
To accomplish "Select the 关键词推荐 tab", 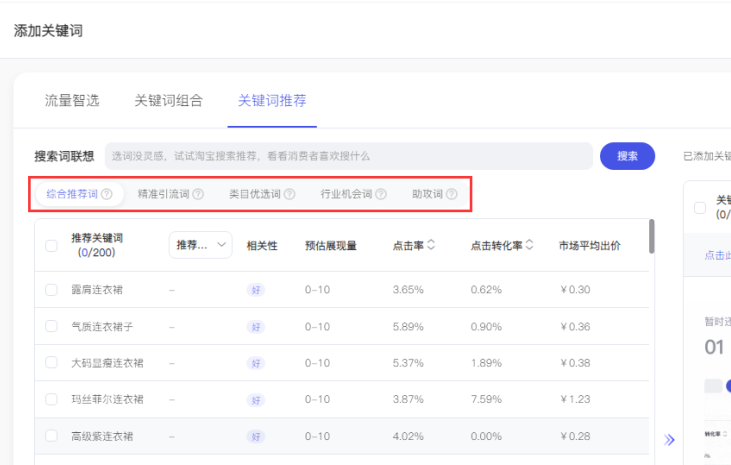I will [271, 101].
